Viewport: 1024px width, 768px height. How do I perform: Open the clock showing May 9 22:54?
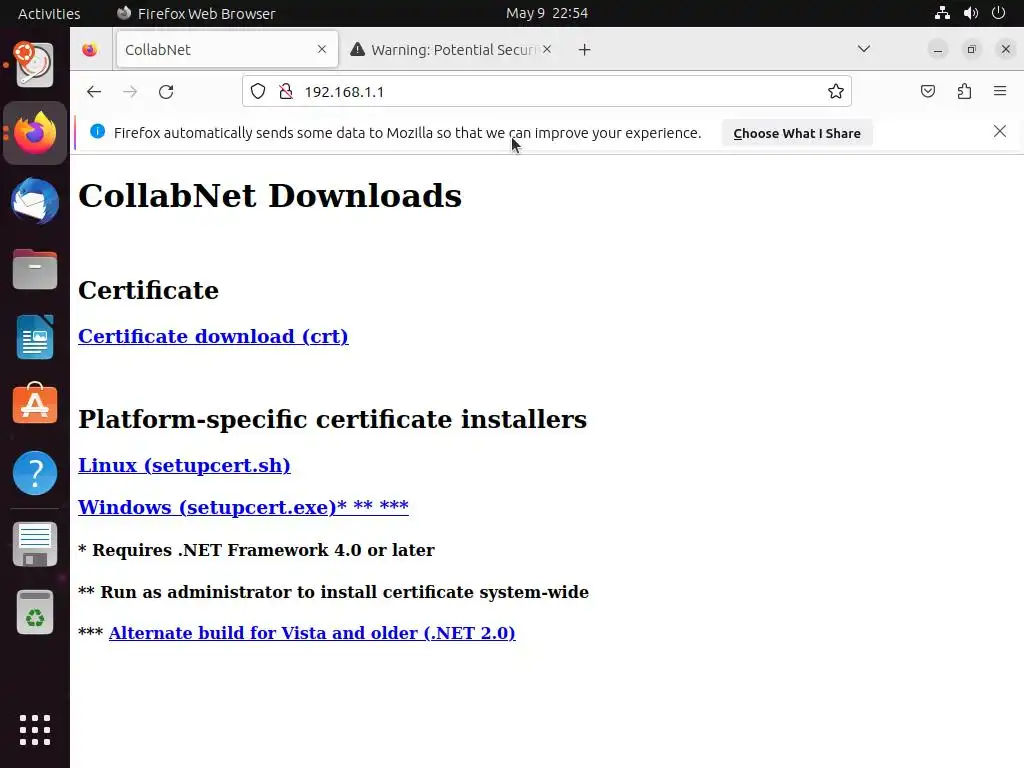547,13
